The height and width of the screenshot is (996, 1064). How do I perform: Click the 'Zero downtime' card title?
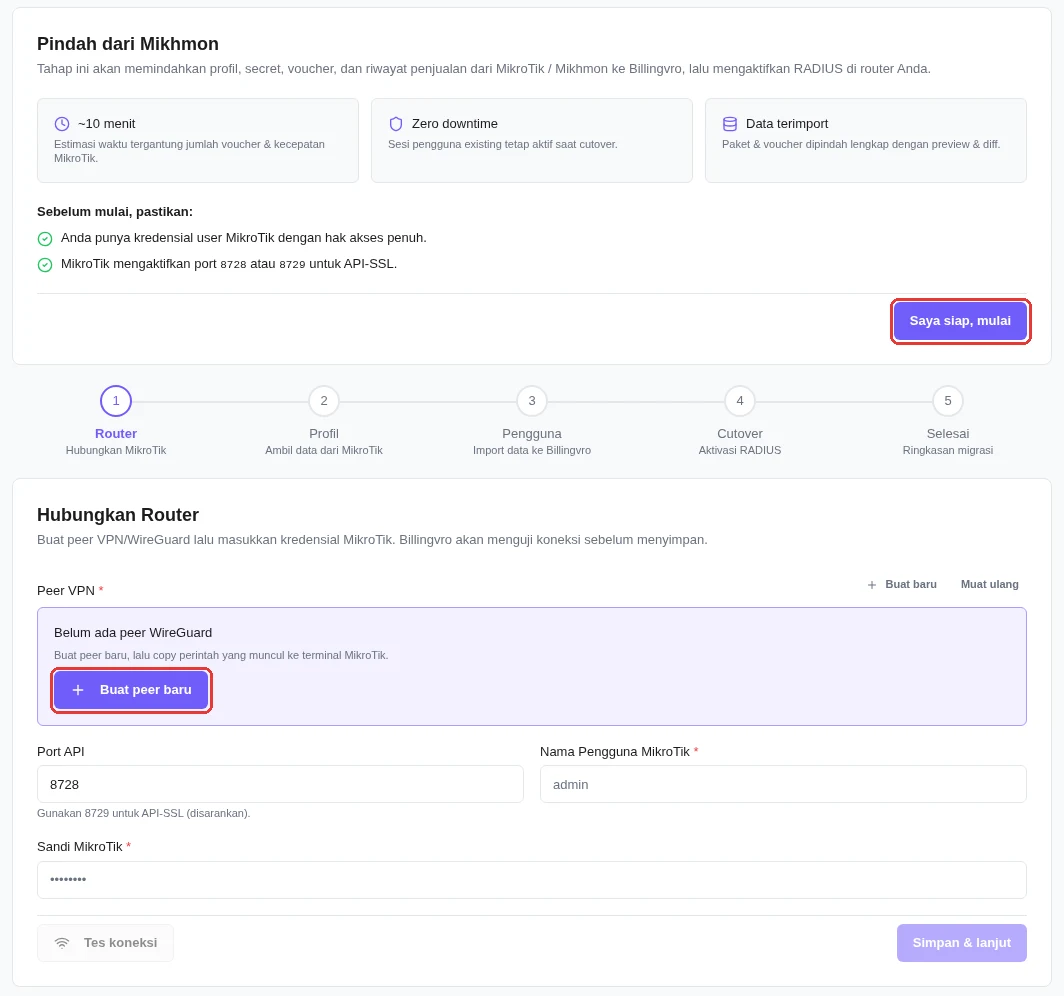pyautogui.click(x=455, y=123)
